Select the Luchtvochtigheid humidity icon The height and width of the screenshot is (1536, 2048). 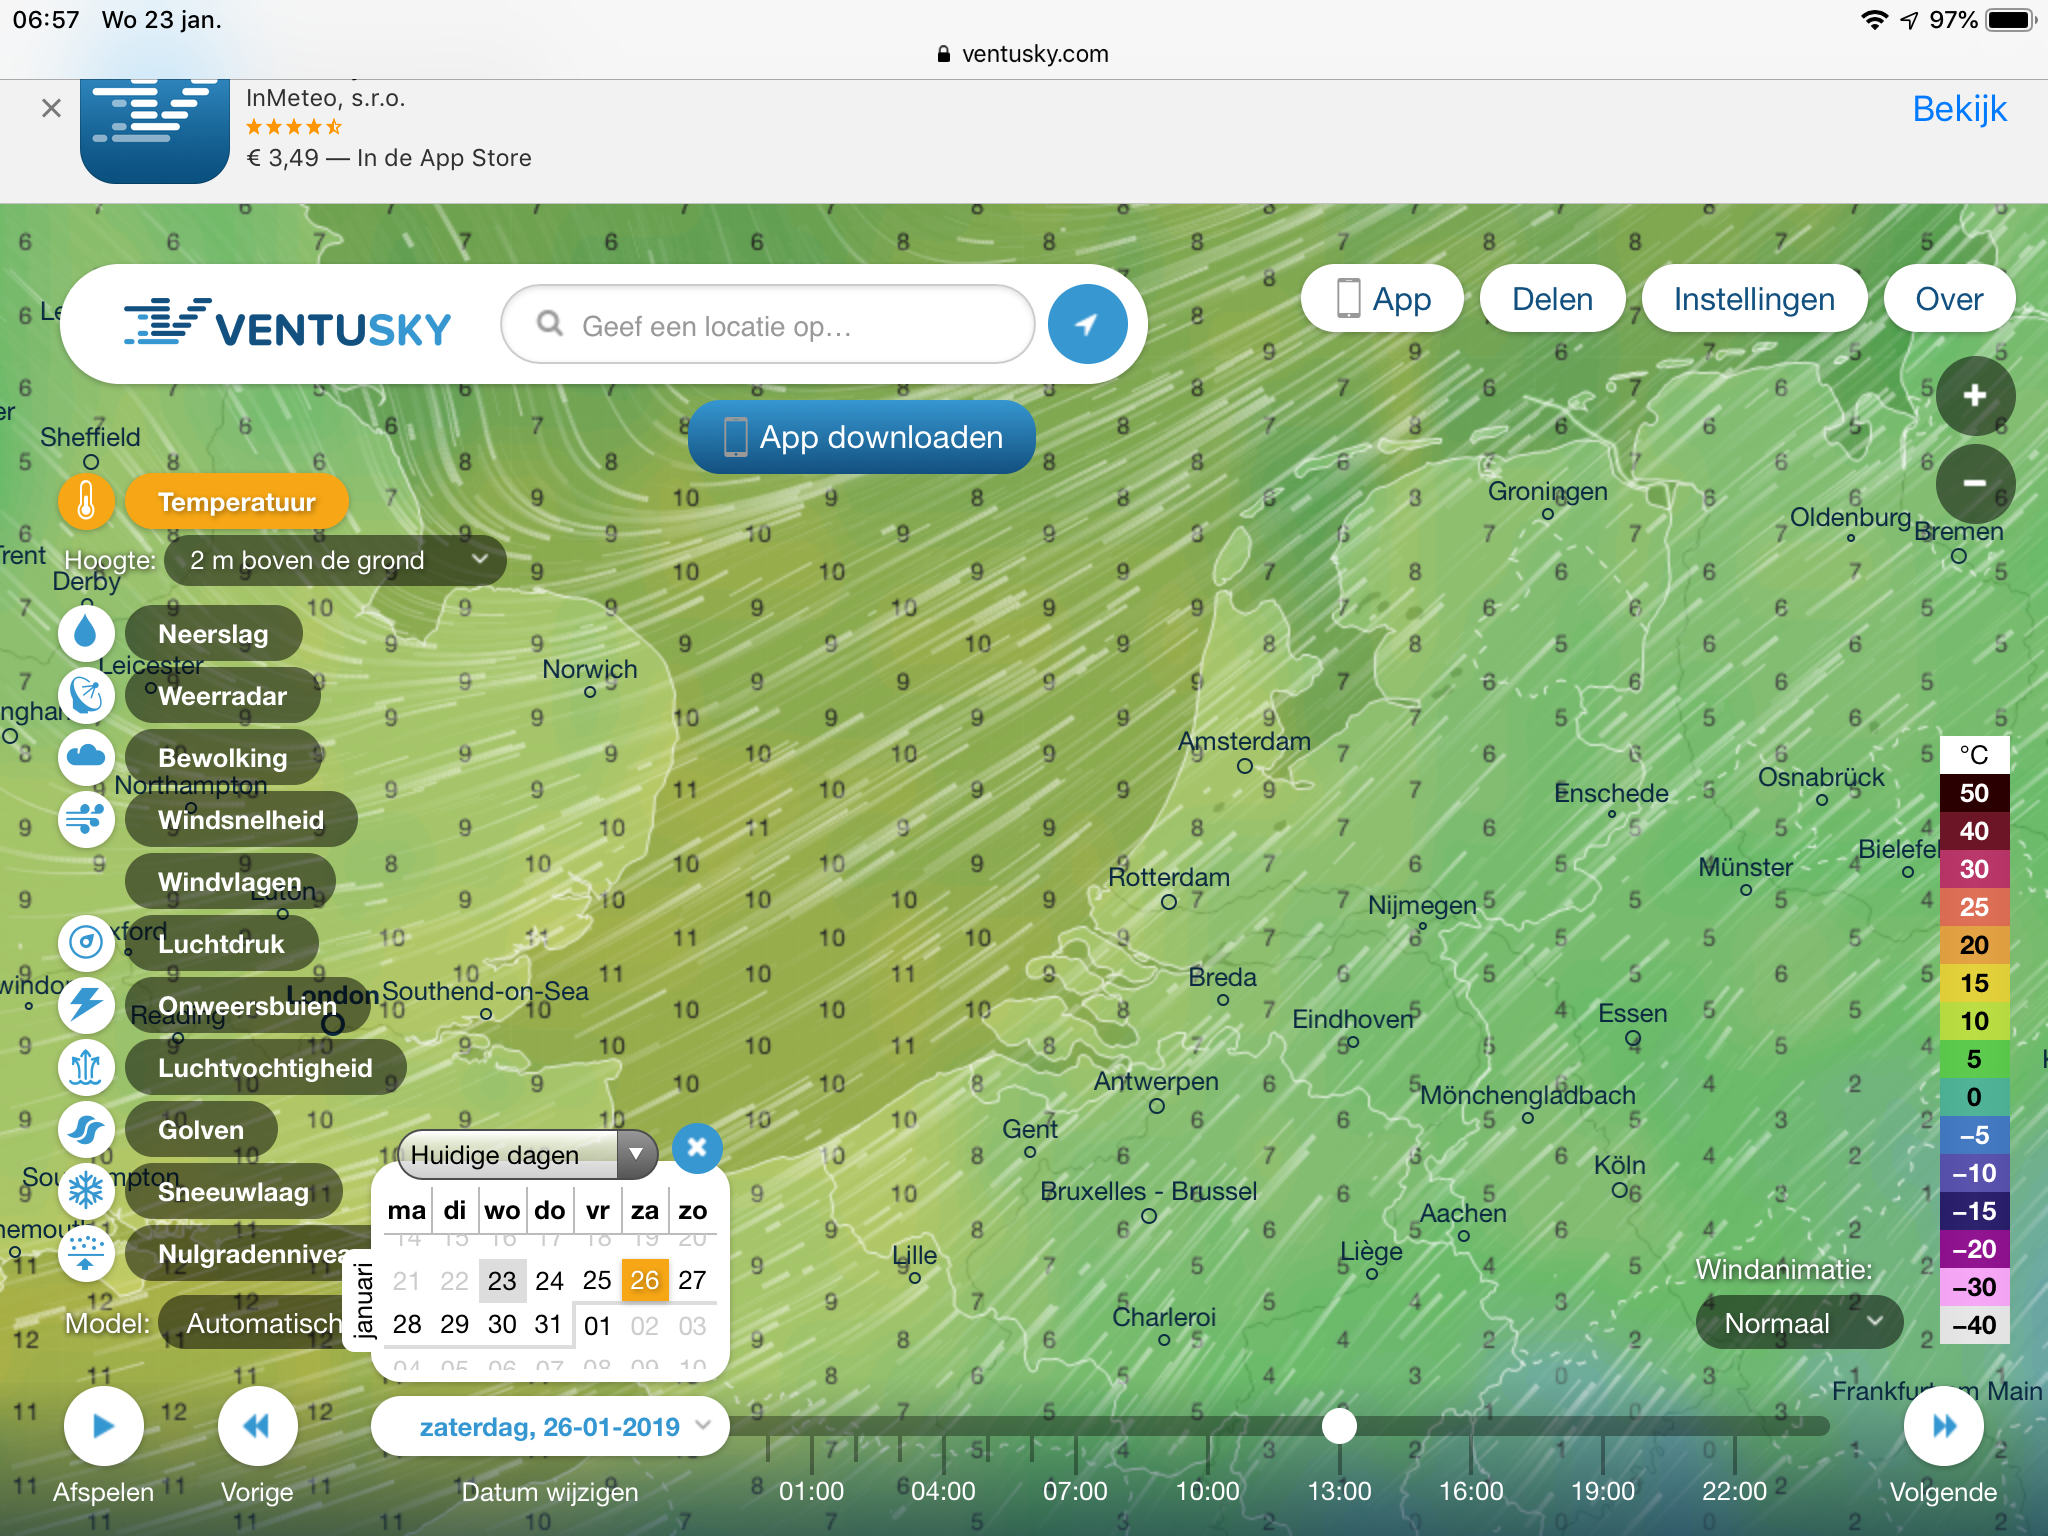(x=86, y=1067)
